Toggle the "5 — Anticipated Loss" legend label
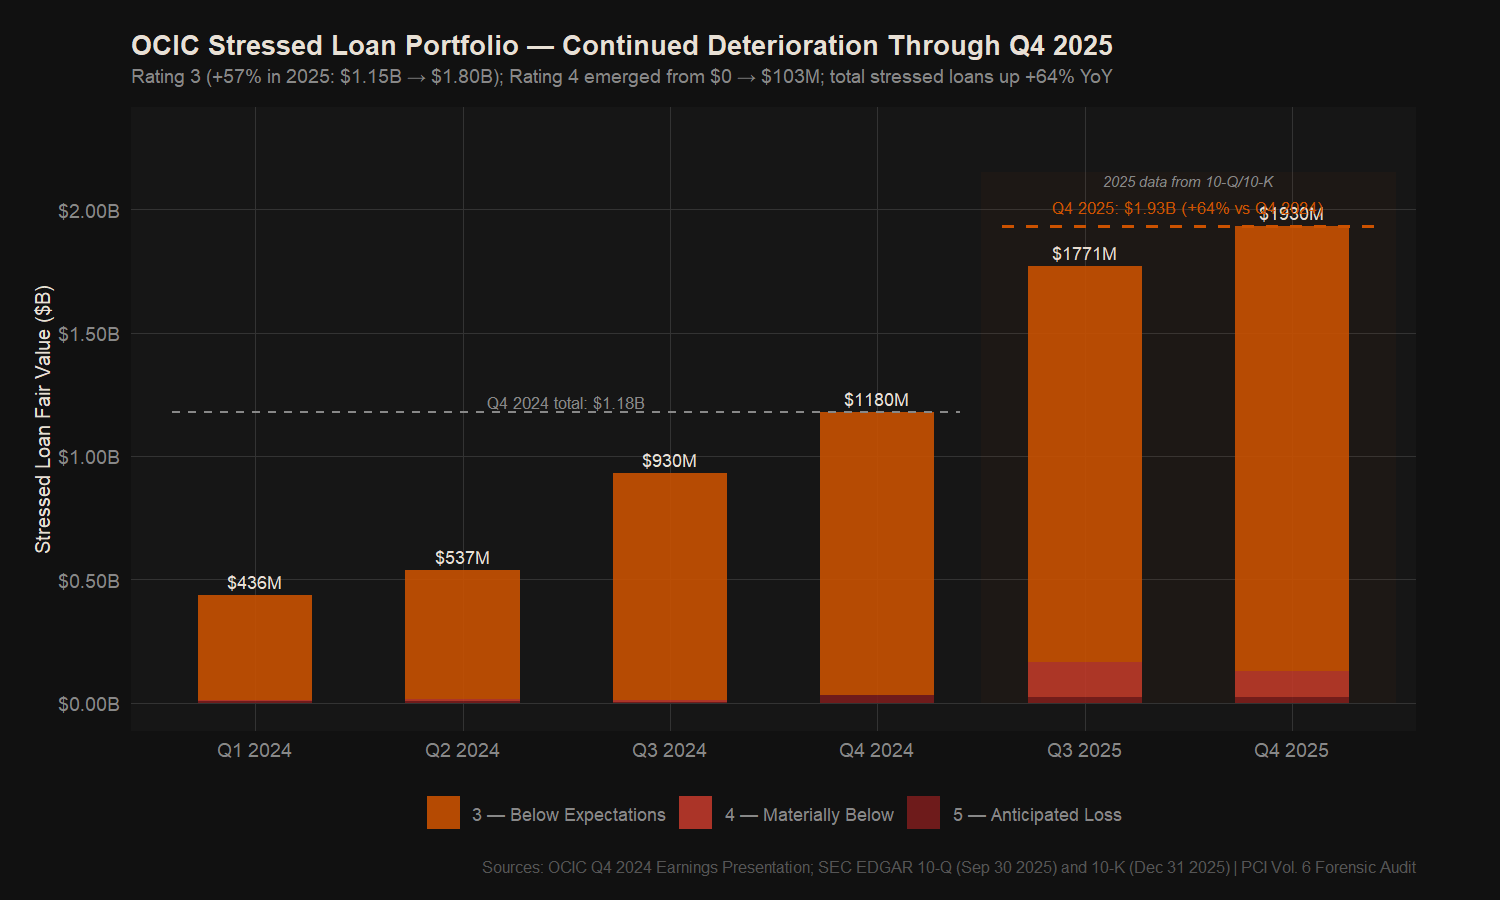The height and width of the screenshot is (900, 1500). click(x=1036, y=815)
